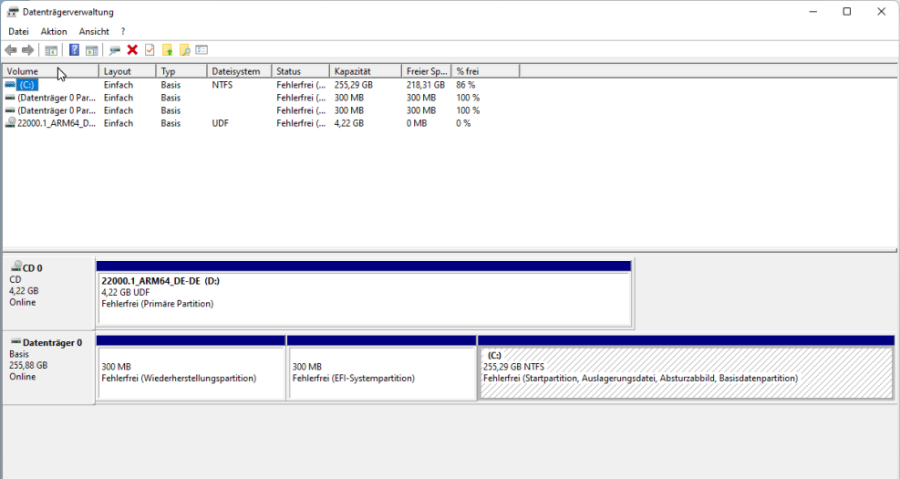
Task: Click the drive icon next to (C:) in volume list
Action: click(10, 84)
